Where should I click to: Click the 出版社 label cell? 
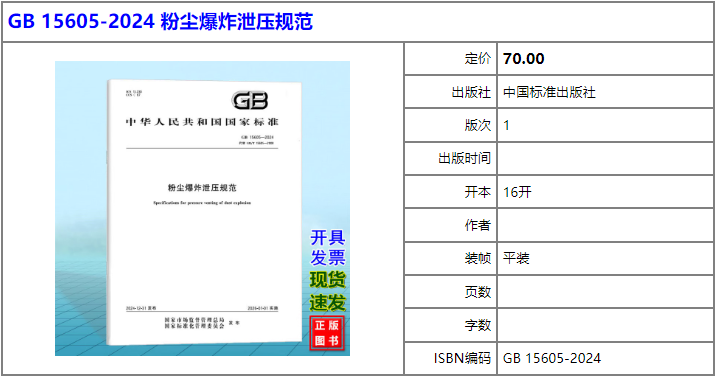tap(450, 92)
